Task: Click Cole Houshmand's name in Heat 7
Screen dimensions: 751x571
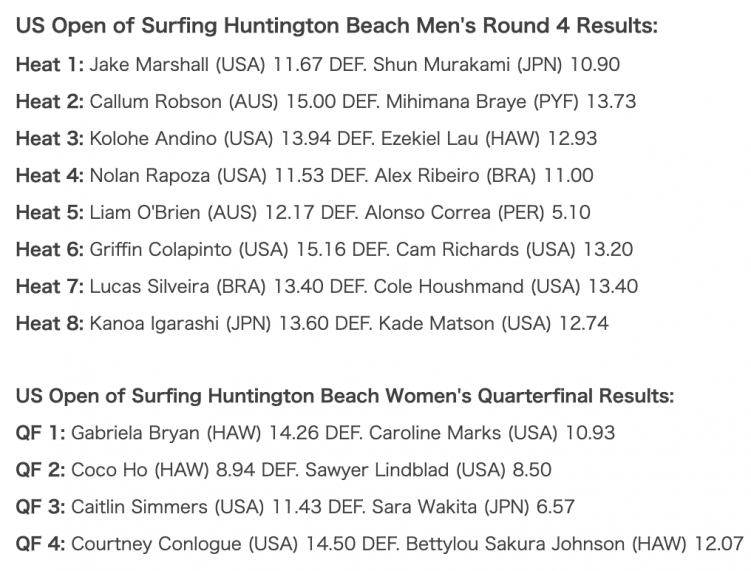Action: [x=448, y=286]
